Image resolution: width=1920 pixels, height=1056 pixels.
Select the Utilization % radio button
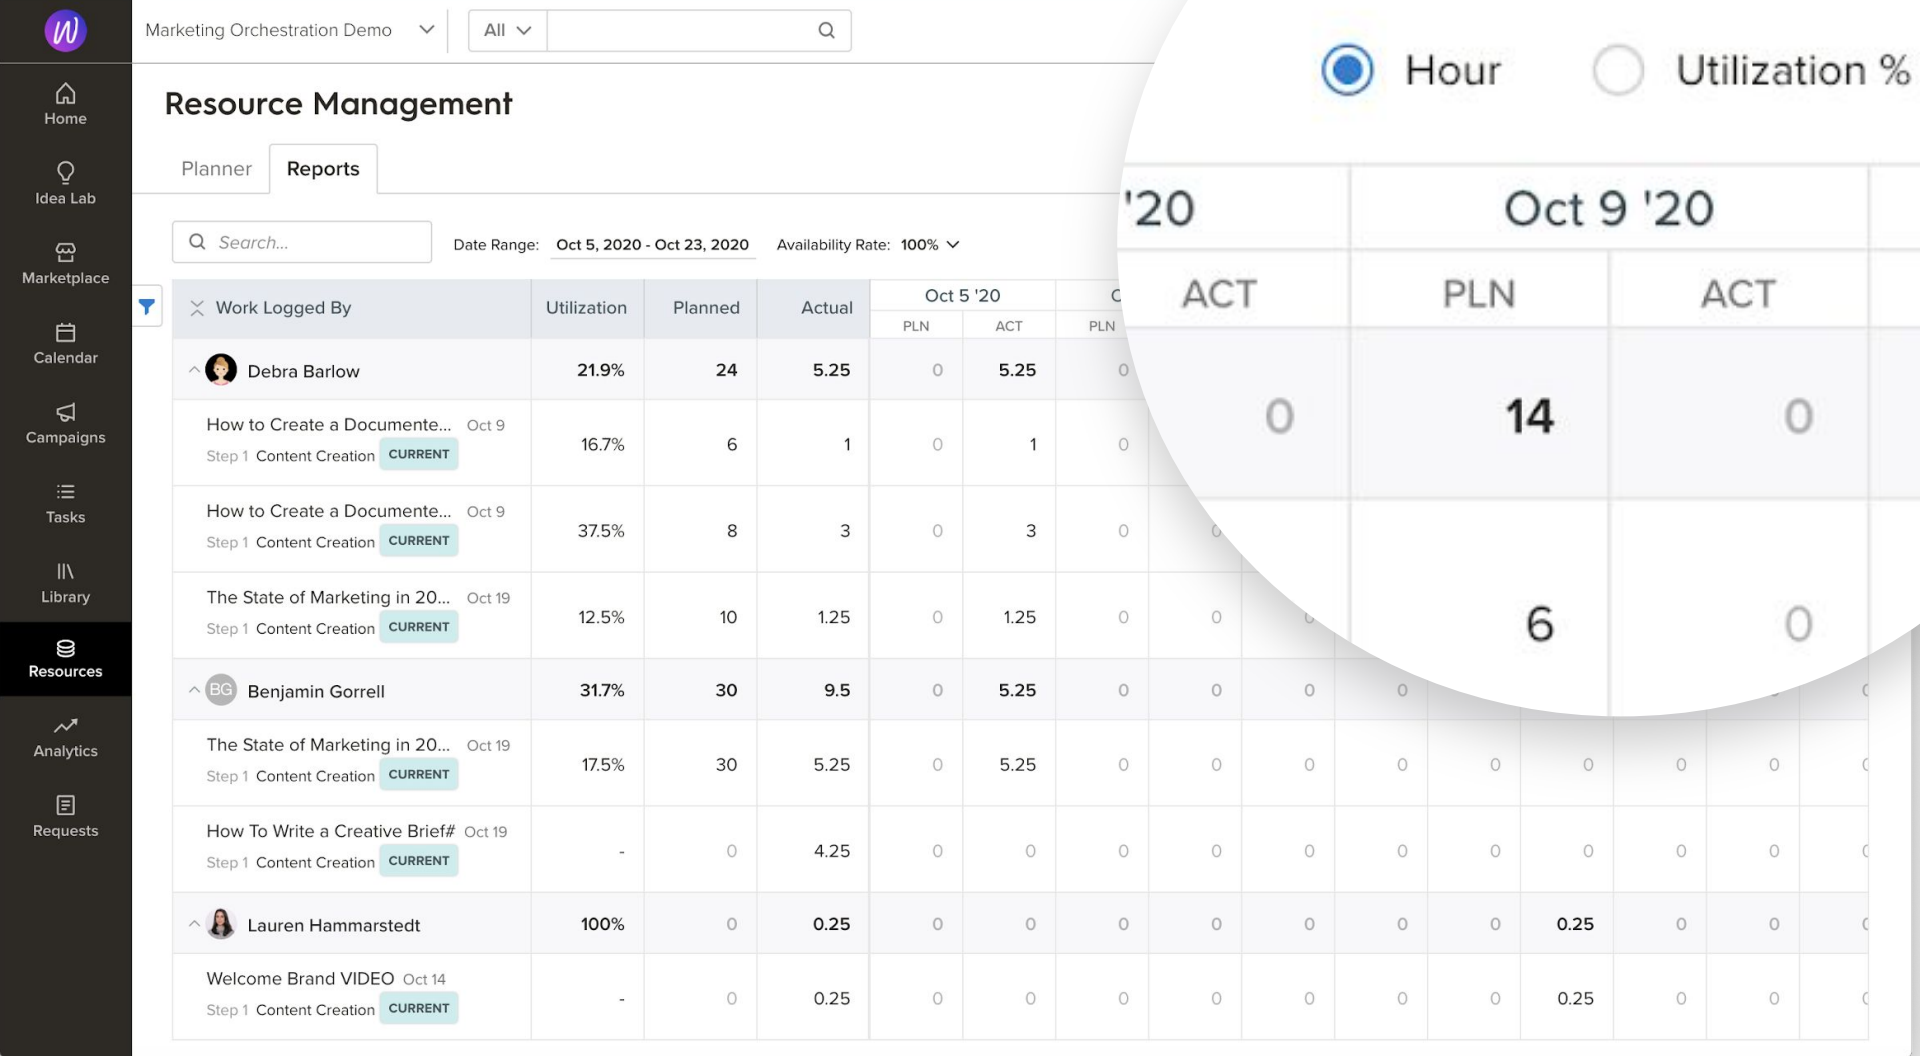pyautogui.click(x=1618, y=70)
